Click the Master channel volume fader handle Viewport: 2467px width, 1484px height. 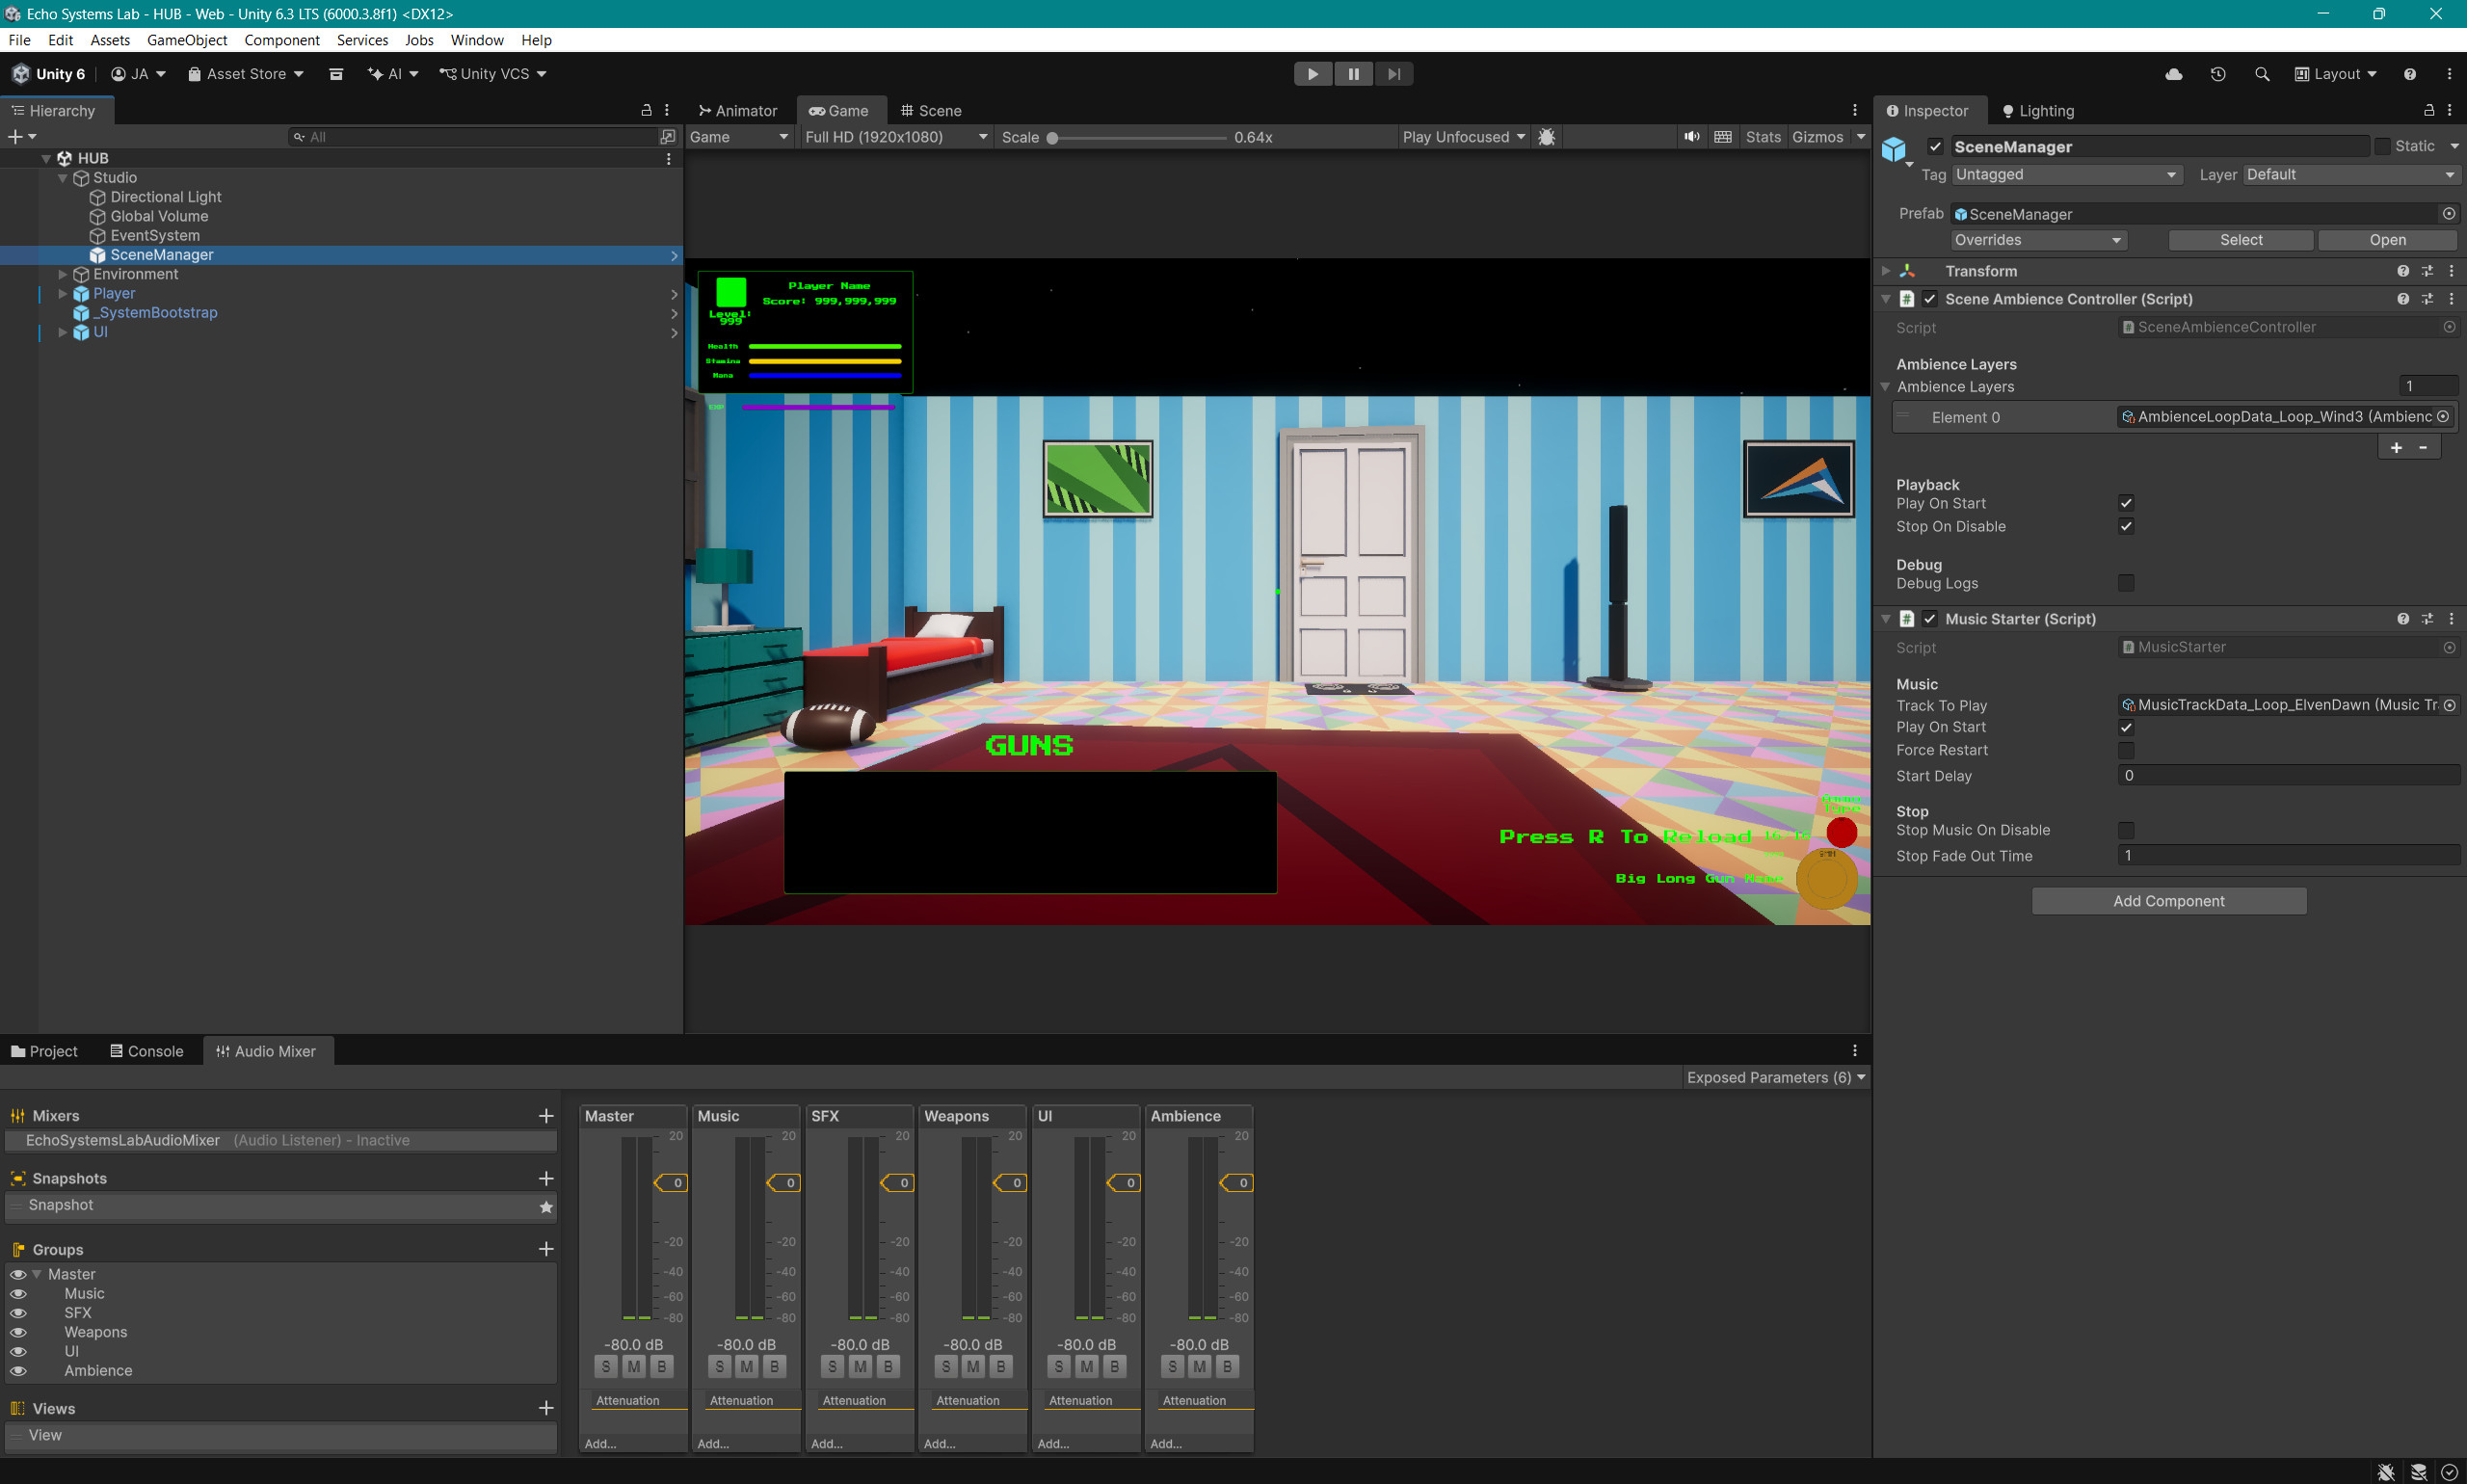[x=671, y=1183]
